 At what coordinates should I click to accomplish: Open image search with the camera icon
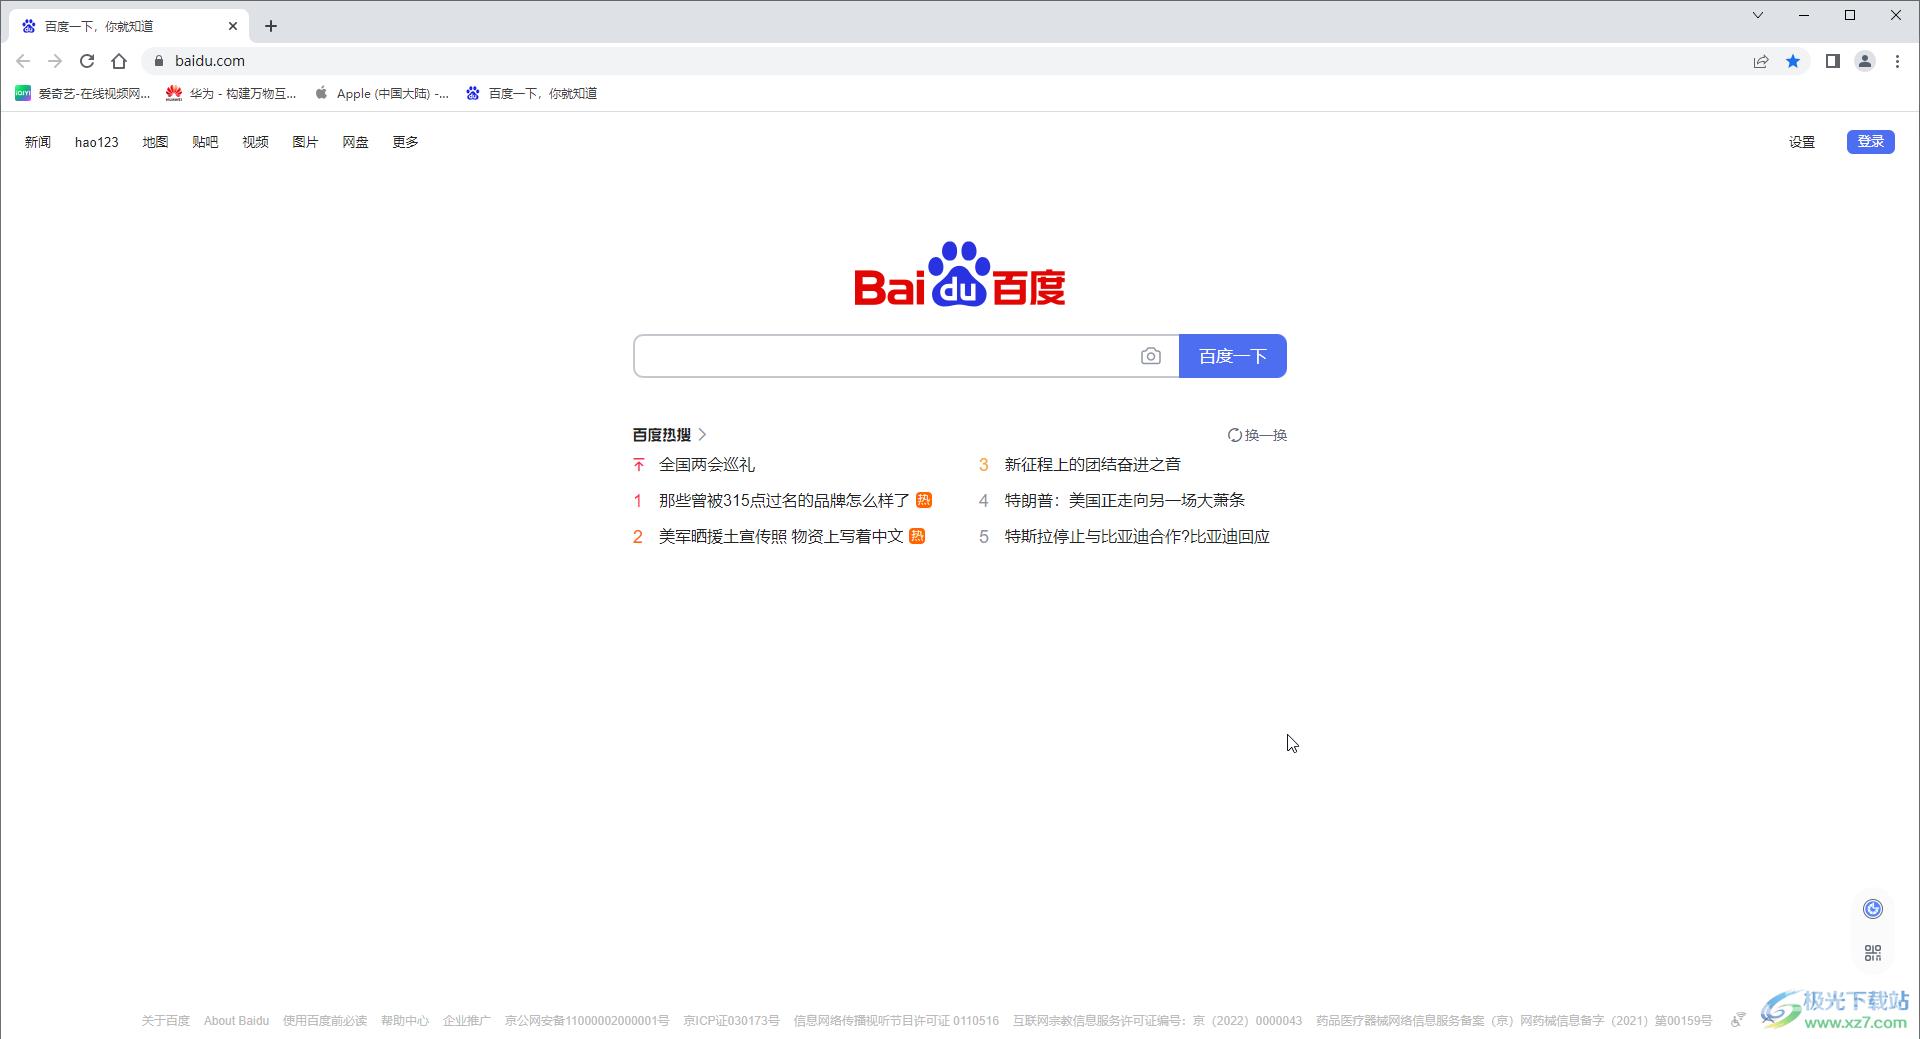[x=1151, y=356]
